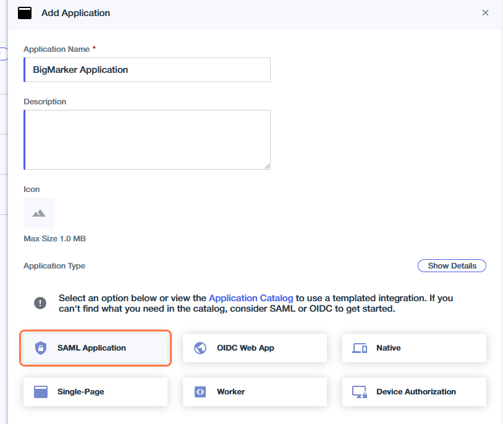The width and height of the screenshot is (503, 424).
Task: Select Device Authorization type
Action: click(414, 392)
